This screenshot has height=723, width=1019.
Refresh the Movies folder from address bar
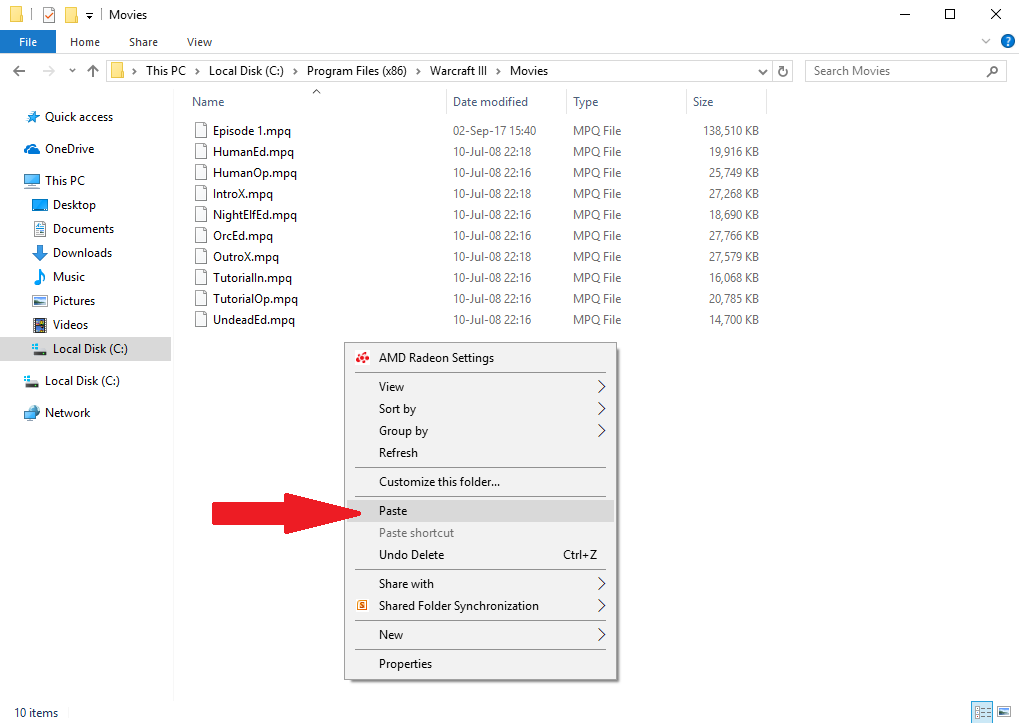click(783, 71)
